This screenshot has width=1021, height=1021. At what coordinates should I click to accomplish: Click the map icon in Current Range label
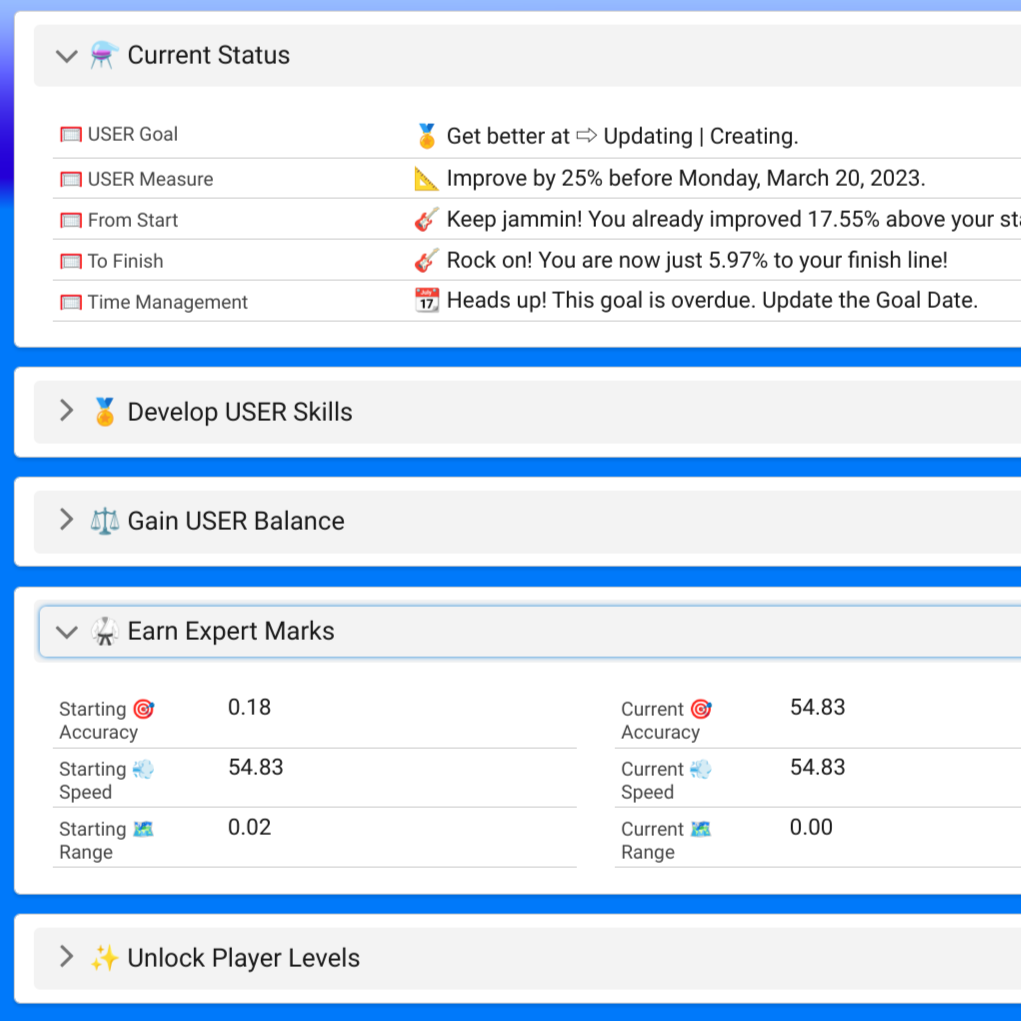click(701, 829)
